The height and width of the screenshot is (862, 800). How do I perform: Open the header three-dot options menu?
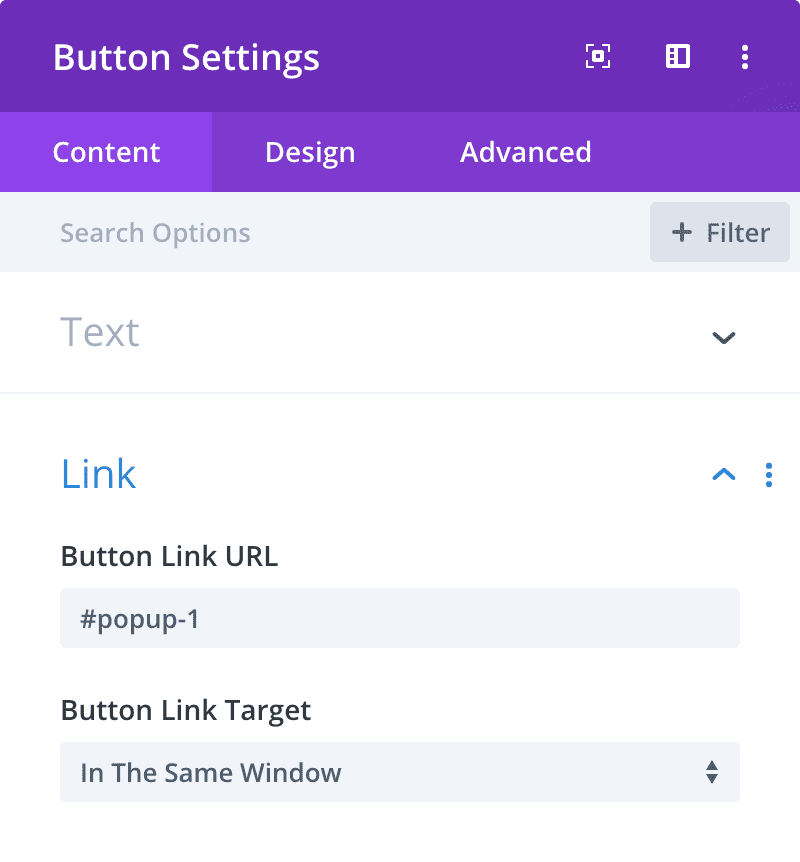coord(744,57)
